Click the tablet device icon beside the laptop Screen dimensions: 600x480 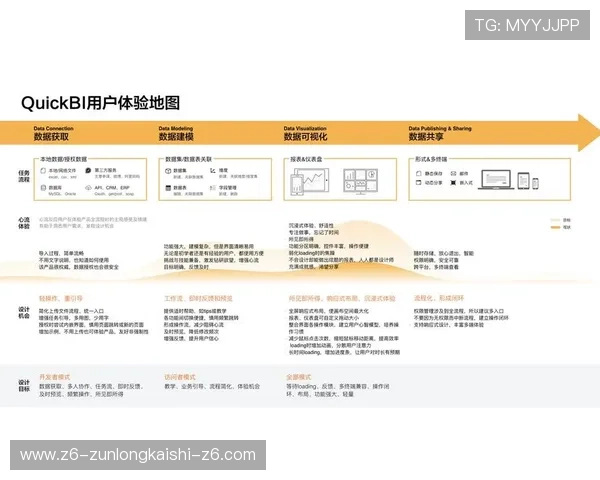(x=523, y=181)
